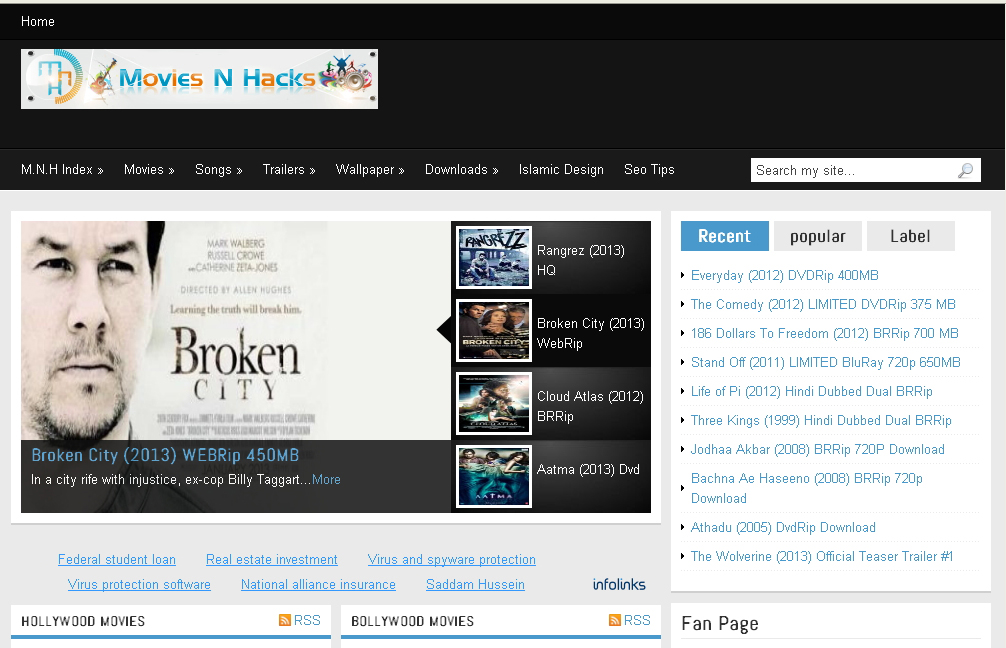Open the Hollywood Movies RSS feed icon
This screenshot has height=648, width=1006.
(x=285, y=620)
